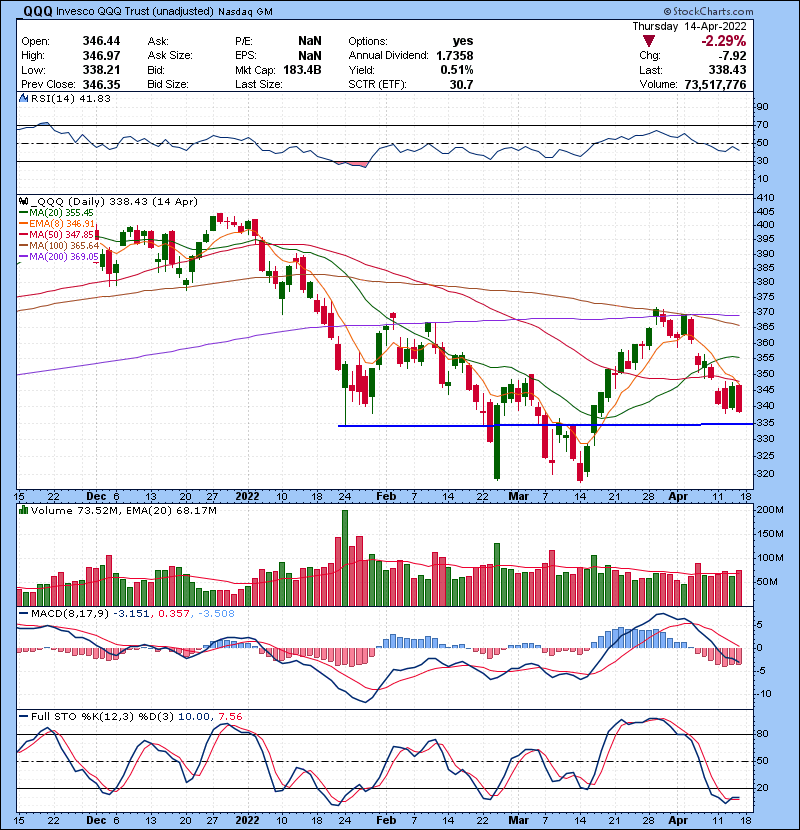Click the RSI panel line icon
The width and height of the screenshot is (800, 830).
tap(23, 98)
